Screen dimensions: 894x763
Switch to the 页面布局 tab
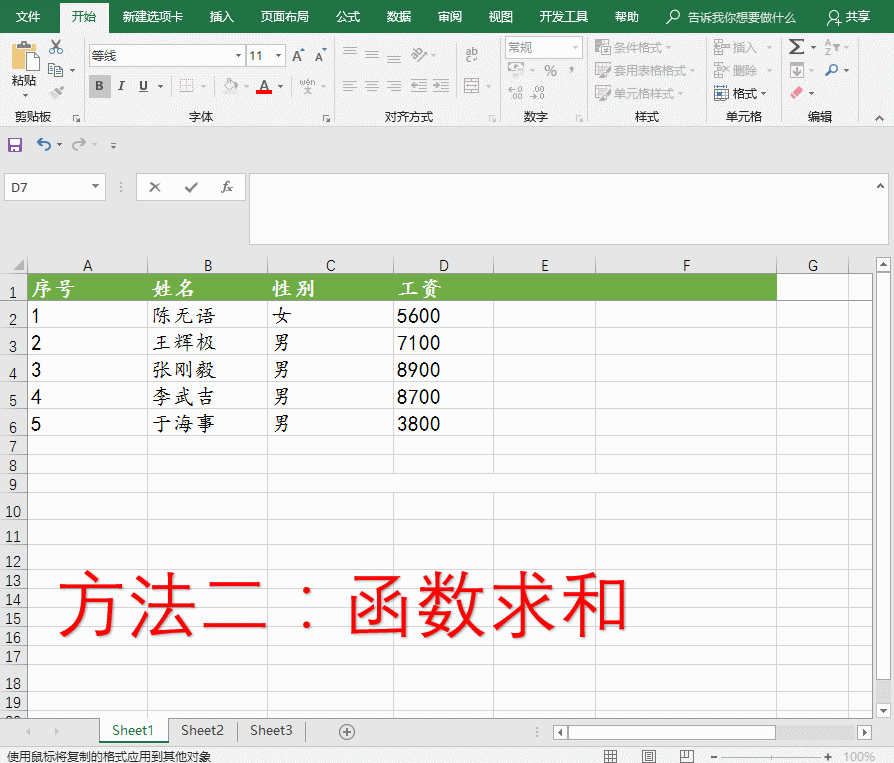[x=285, y=17]
